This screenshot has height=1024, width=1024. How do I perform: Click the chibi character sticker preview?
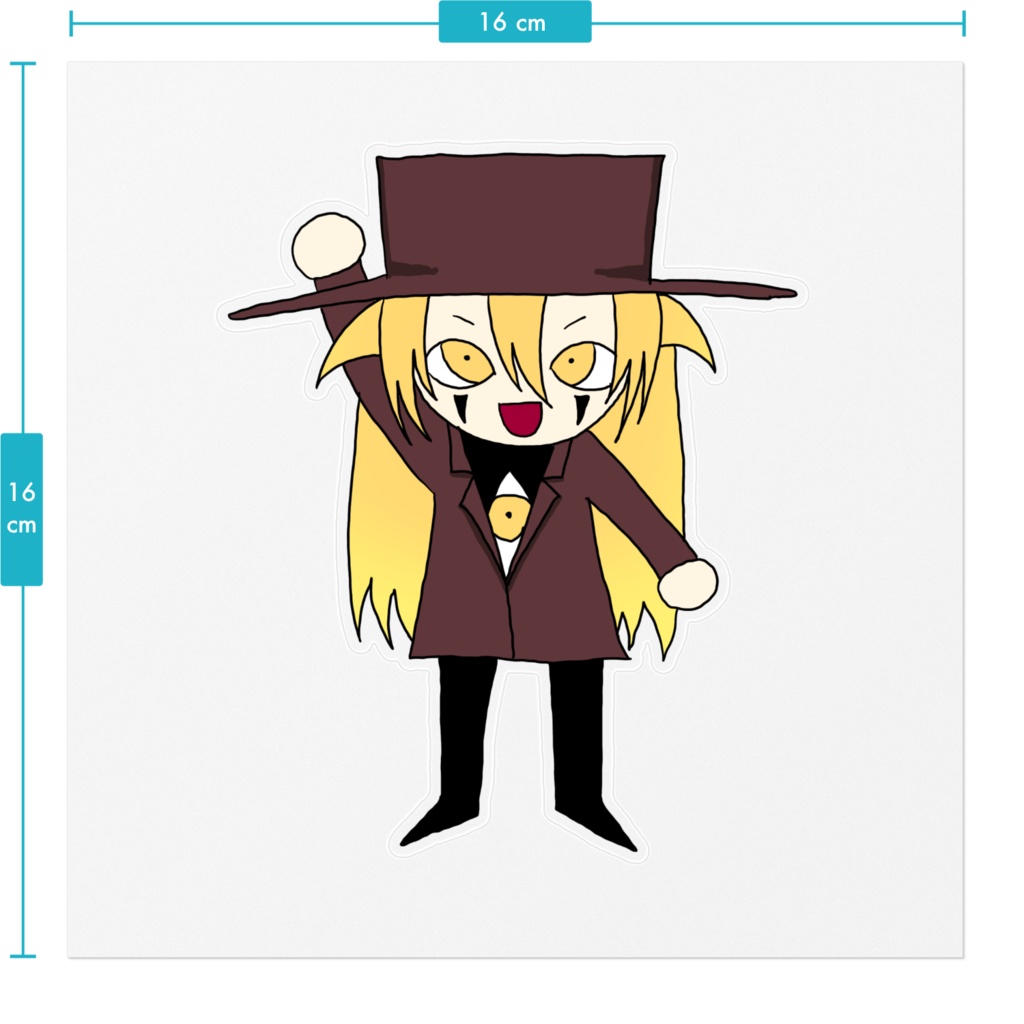pyautogui.click(x=510, y=500)
